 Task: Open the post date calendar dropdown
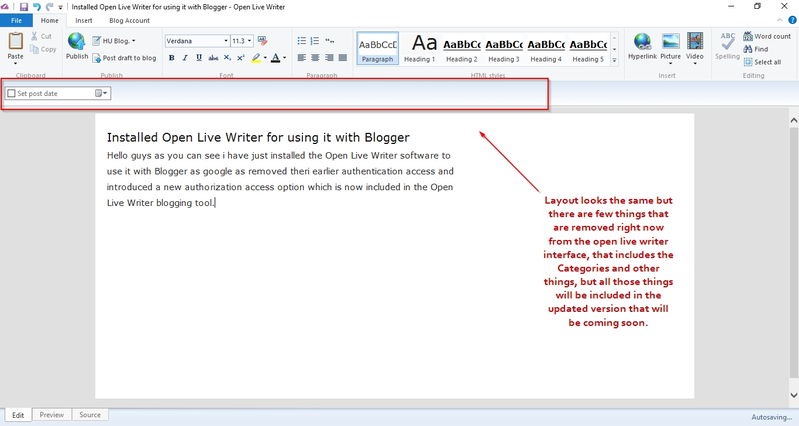[101, 93]
